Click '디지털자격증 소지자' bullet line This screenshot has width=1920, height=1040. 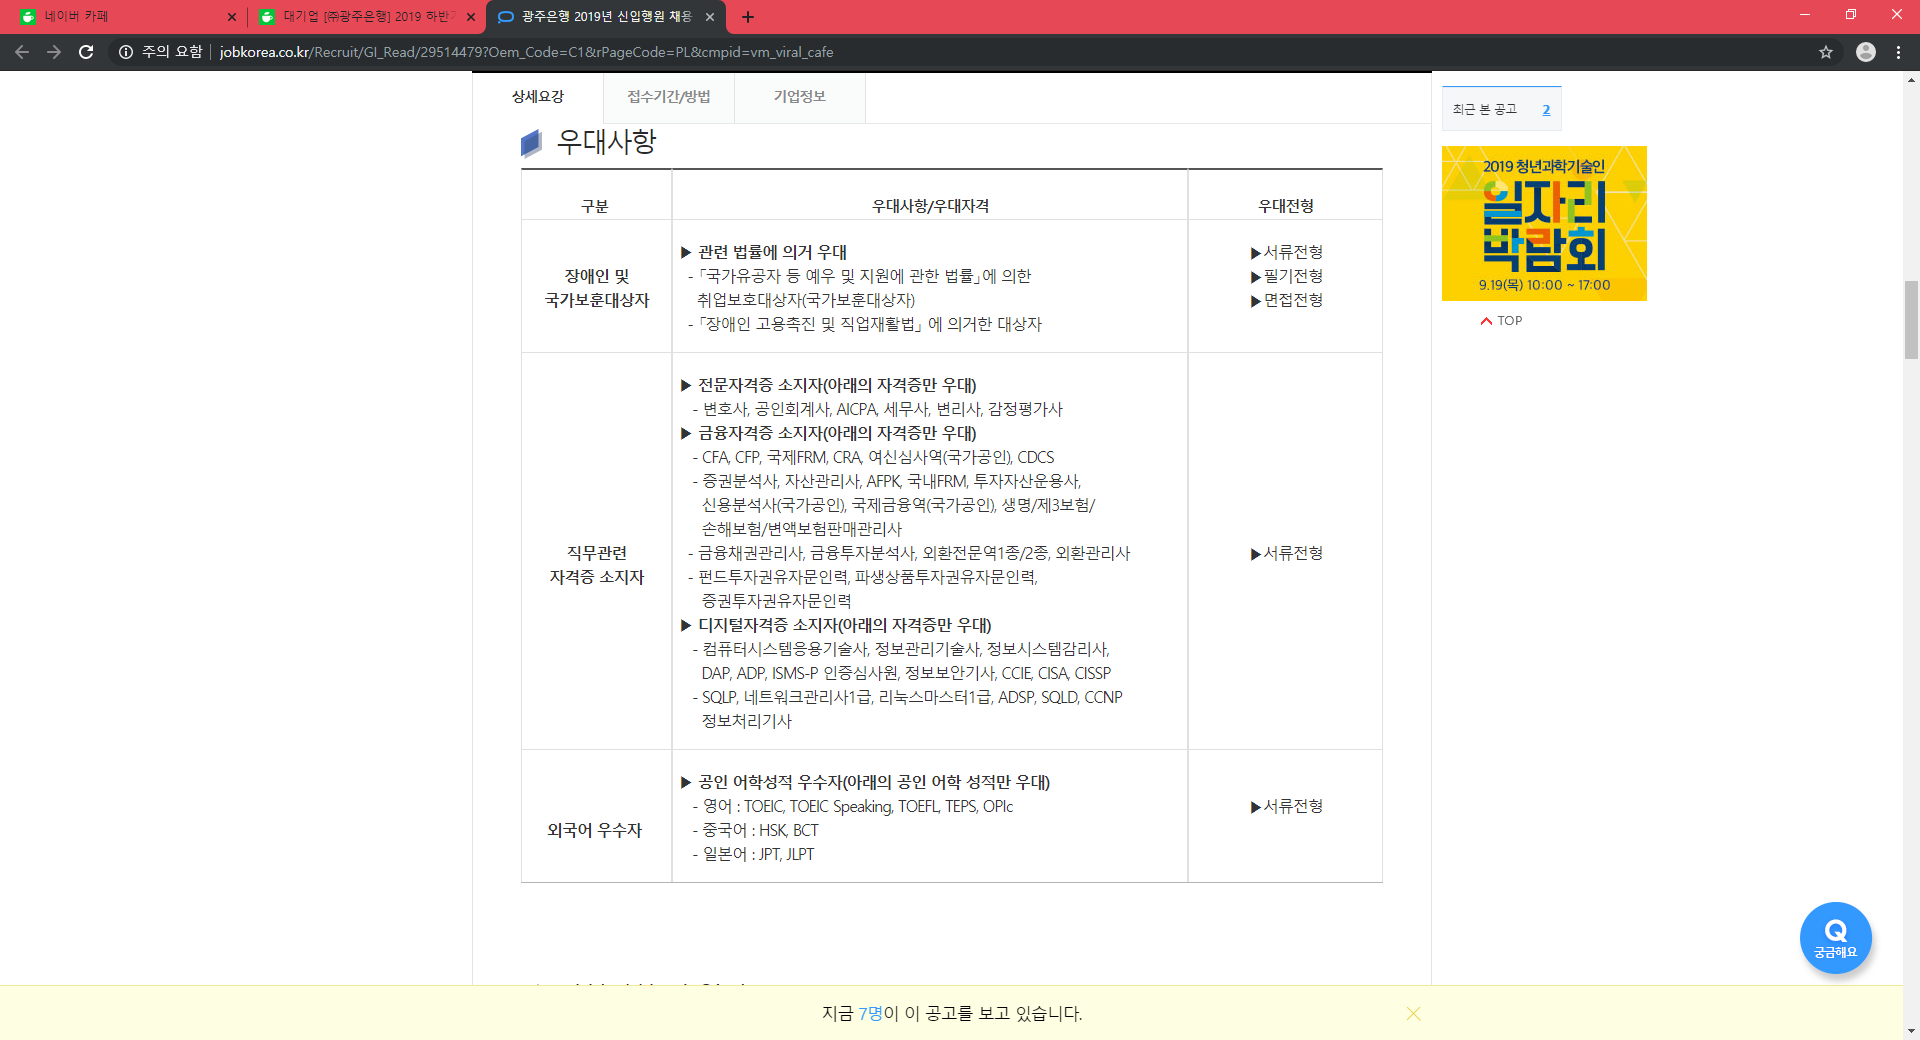click(836, 625)
